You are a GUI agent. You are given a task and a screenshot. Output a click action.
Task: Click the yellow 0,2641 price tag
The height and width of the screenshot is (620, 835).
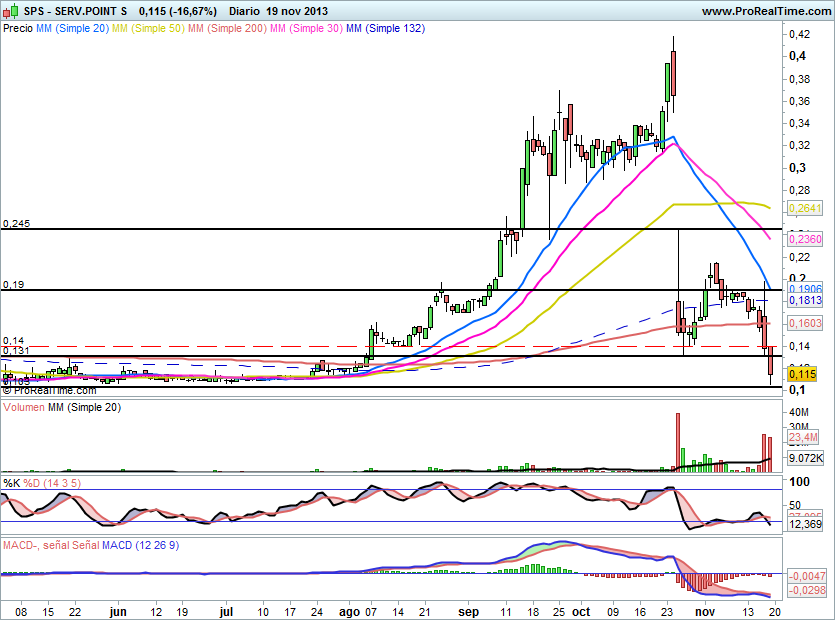(805, 208)
